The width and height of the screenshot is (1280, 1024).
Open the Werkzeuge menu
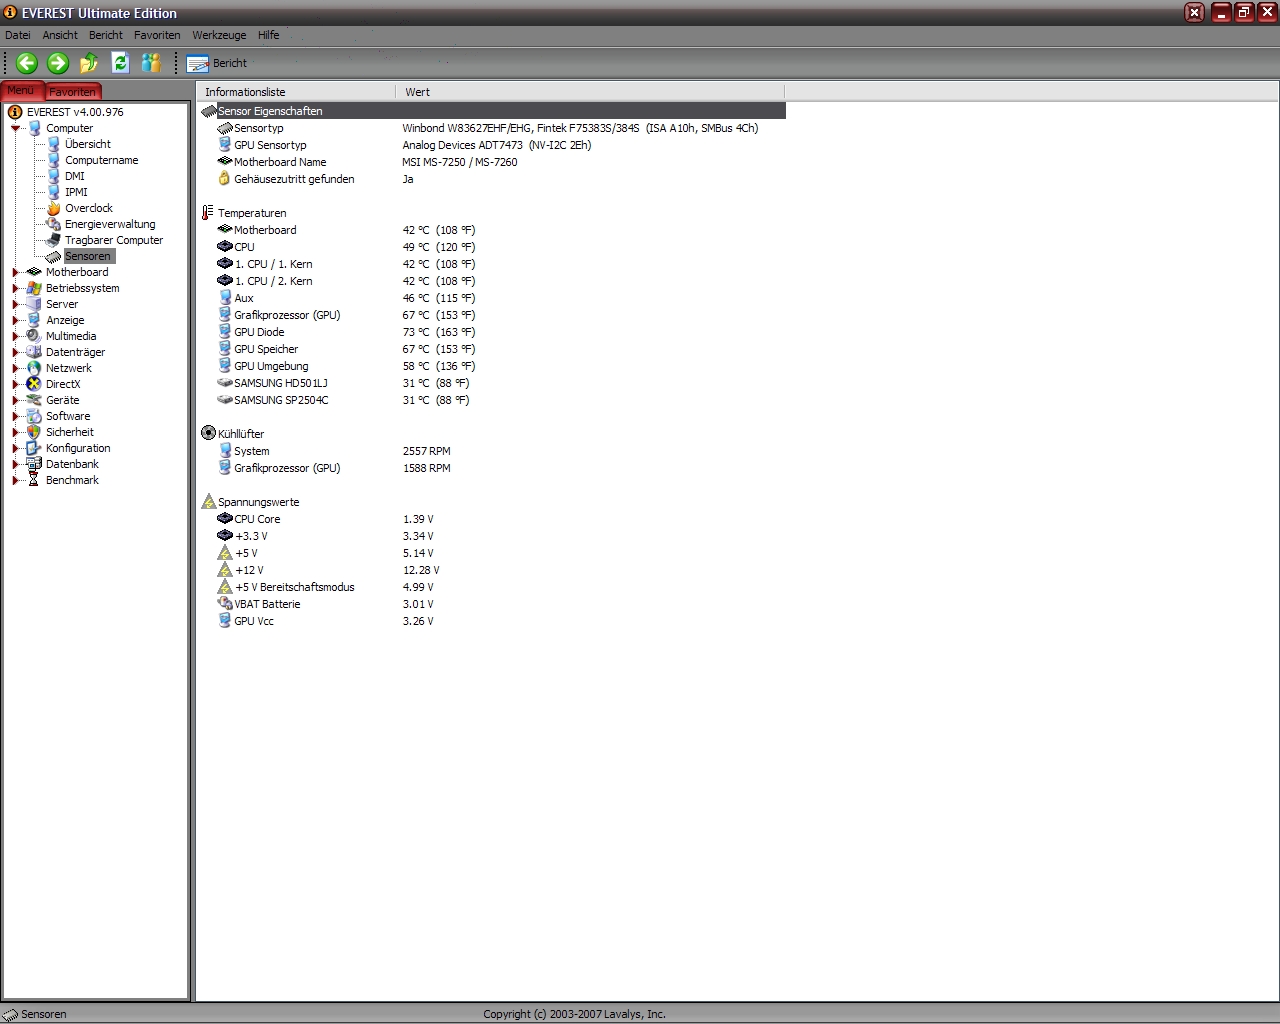[x=219, y=35]
